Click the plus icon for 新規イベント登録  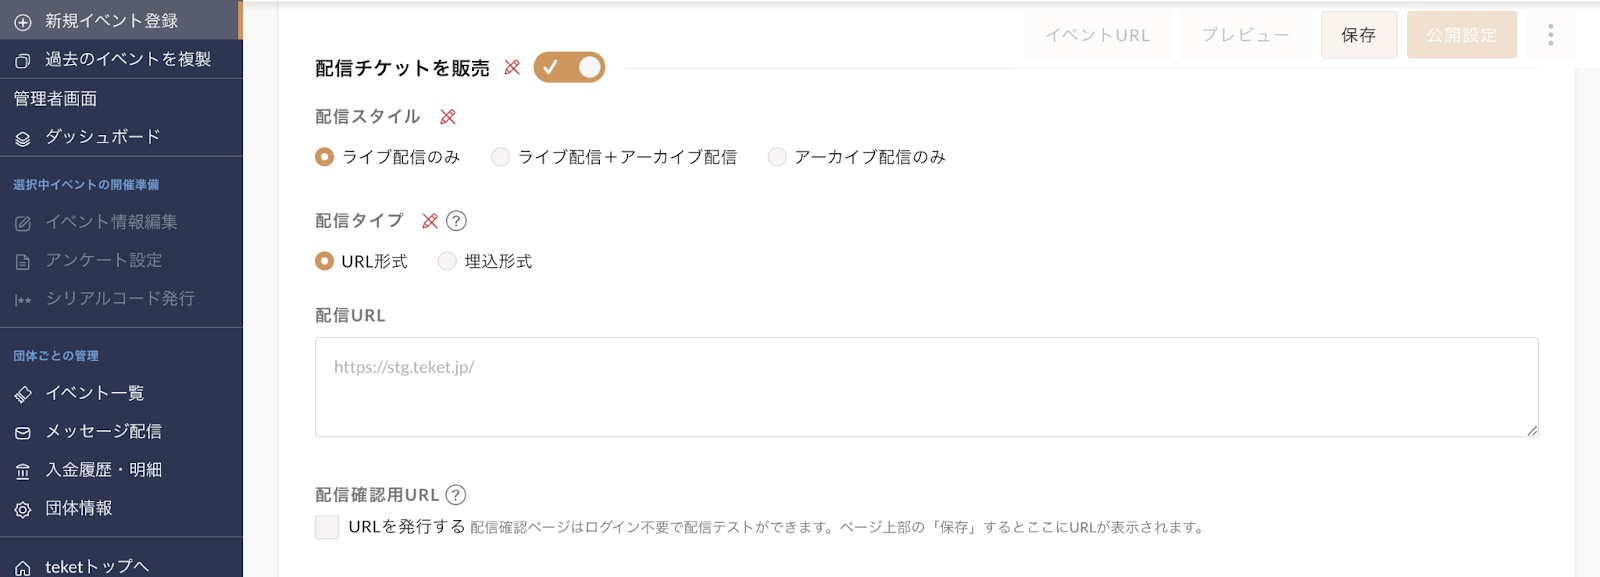[23, 21]
